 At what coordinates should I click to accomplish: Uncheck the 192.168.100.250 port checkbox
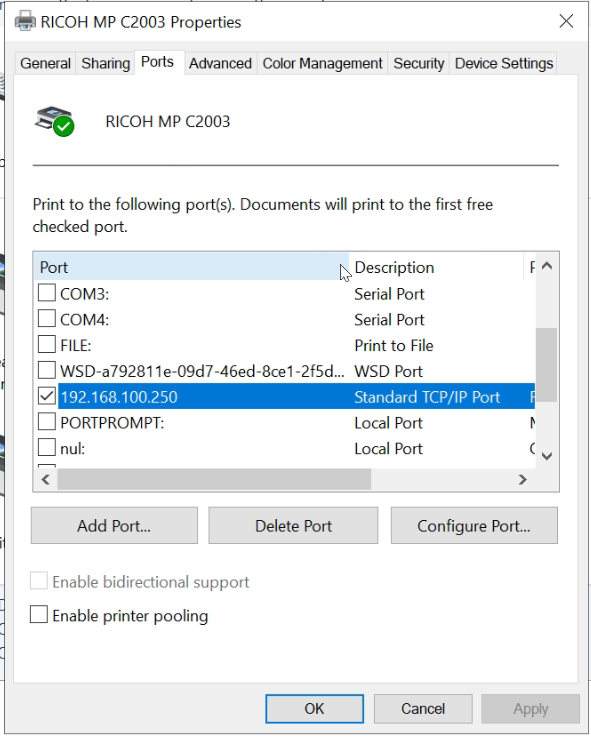tap(47, 396)
